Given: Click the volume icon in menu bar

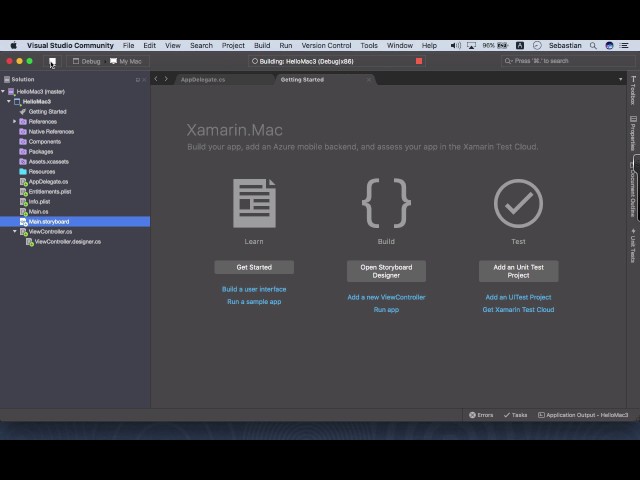Looking at the screenshot, I should tap(455, 45).
